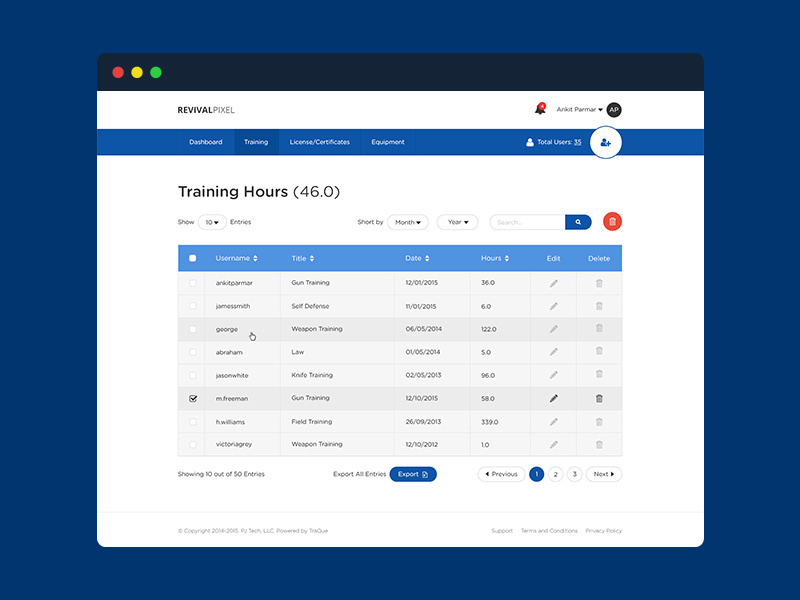The image size is (800, 600).
Task: Sort the table by Date column
Action: point(417,258)
